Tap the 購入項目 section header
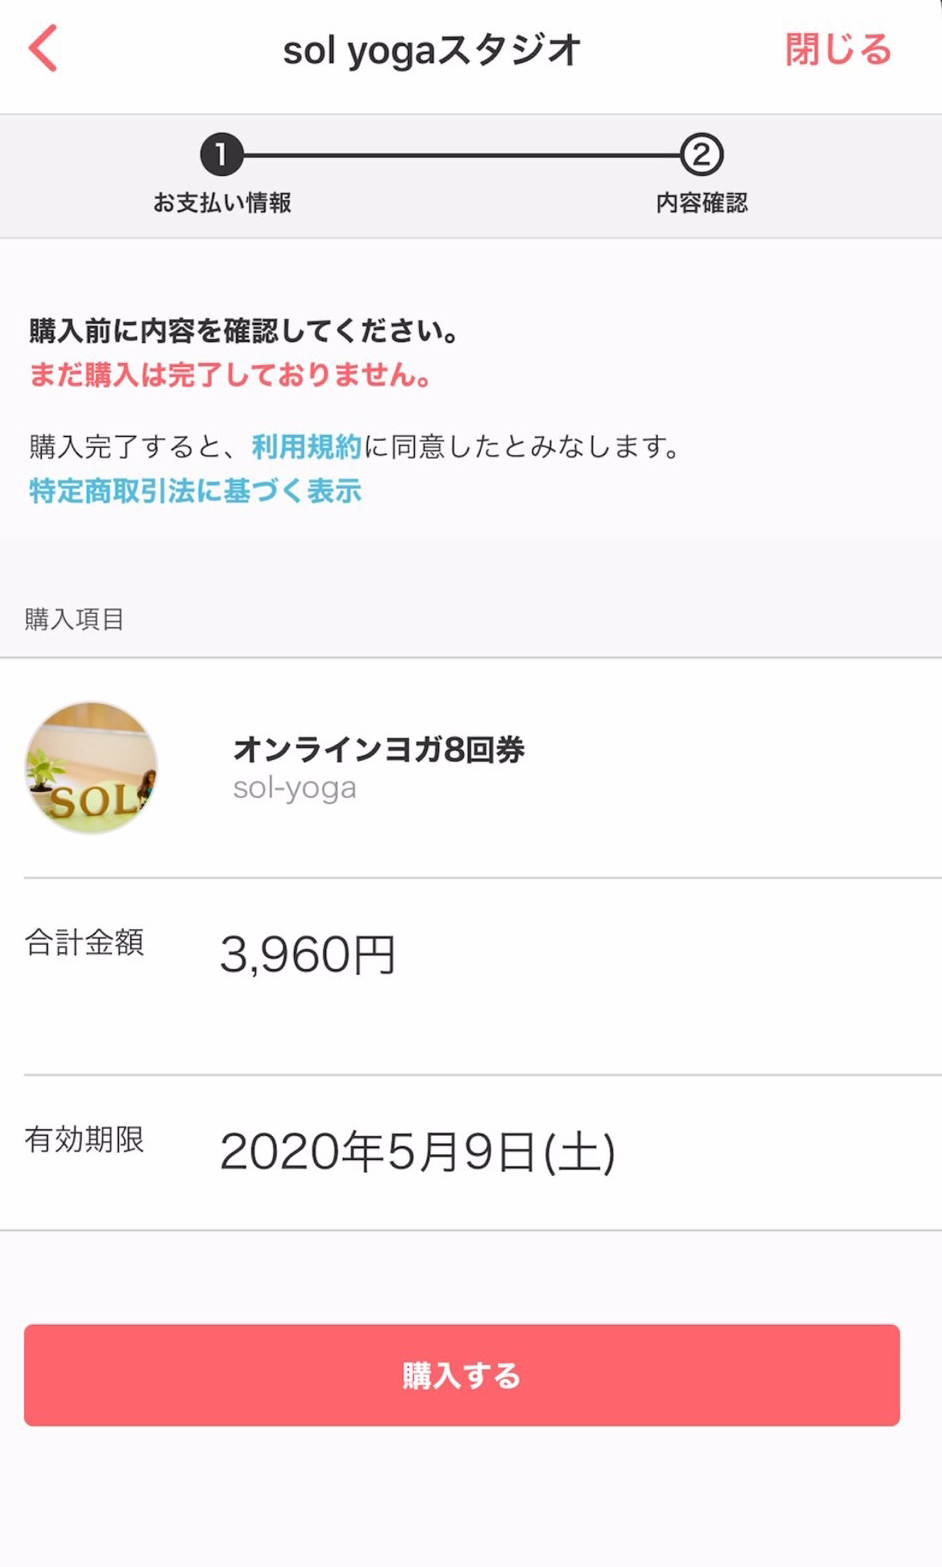Viewport: 942px width, 1567px height. (74, 619)
